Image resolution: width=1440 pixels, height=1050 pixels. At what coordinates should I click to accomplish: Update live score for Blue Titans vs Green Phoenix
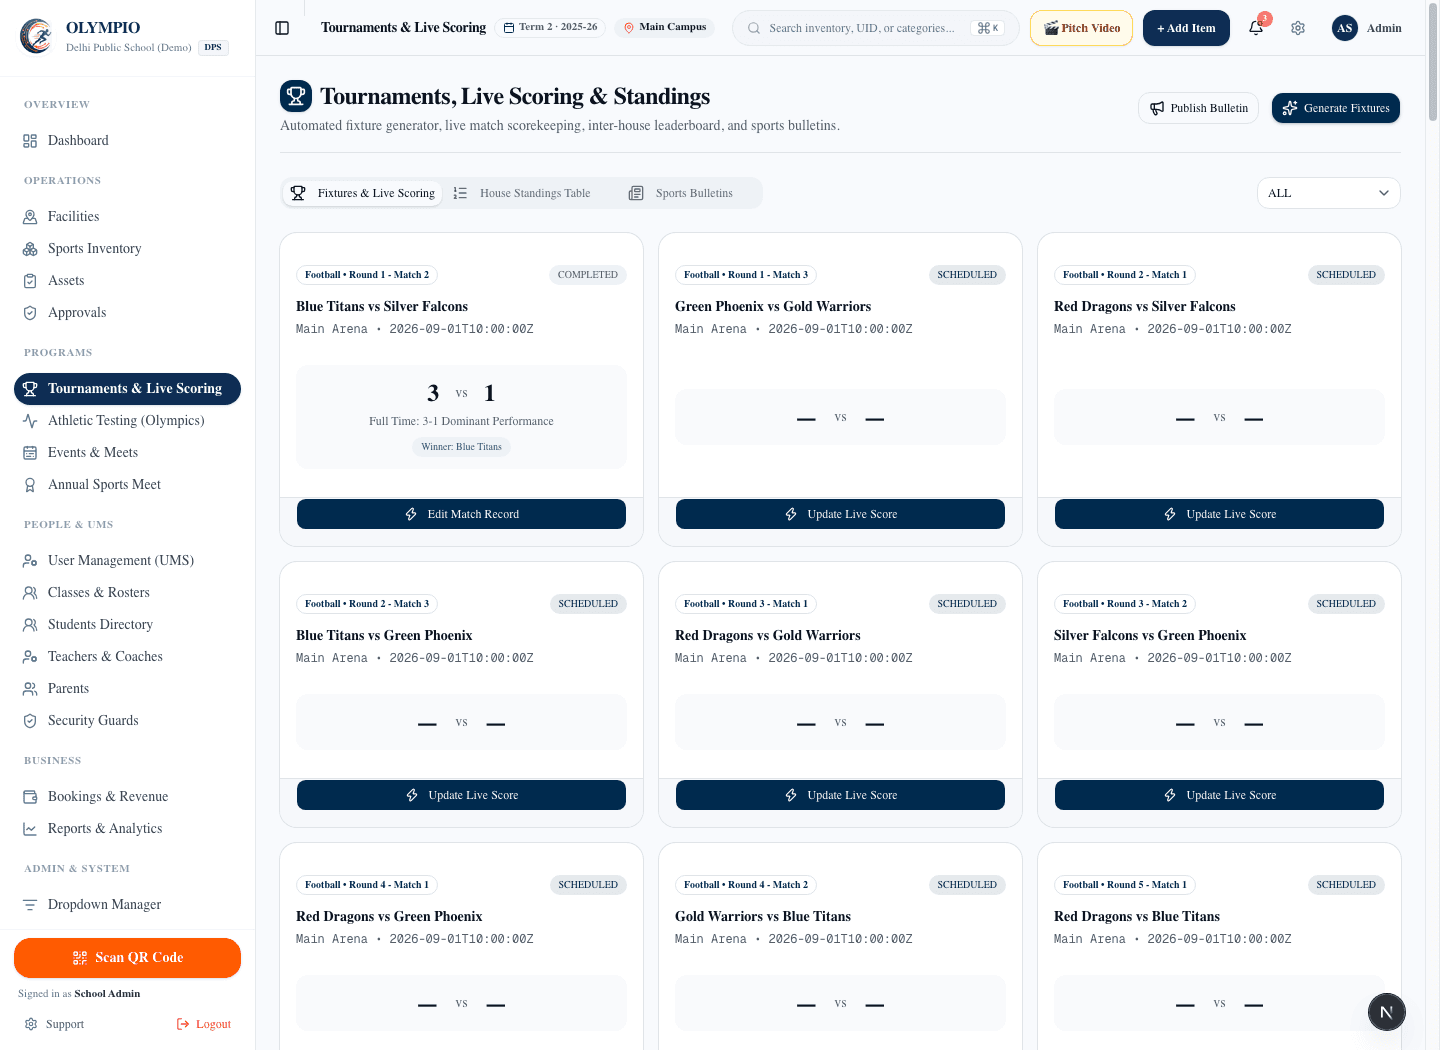coord(461,795)
